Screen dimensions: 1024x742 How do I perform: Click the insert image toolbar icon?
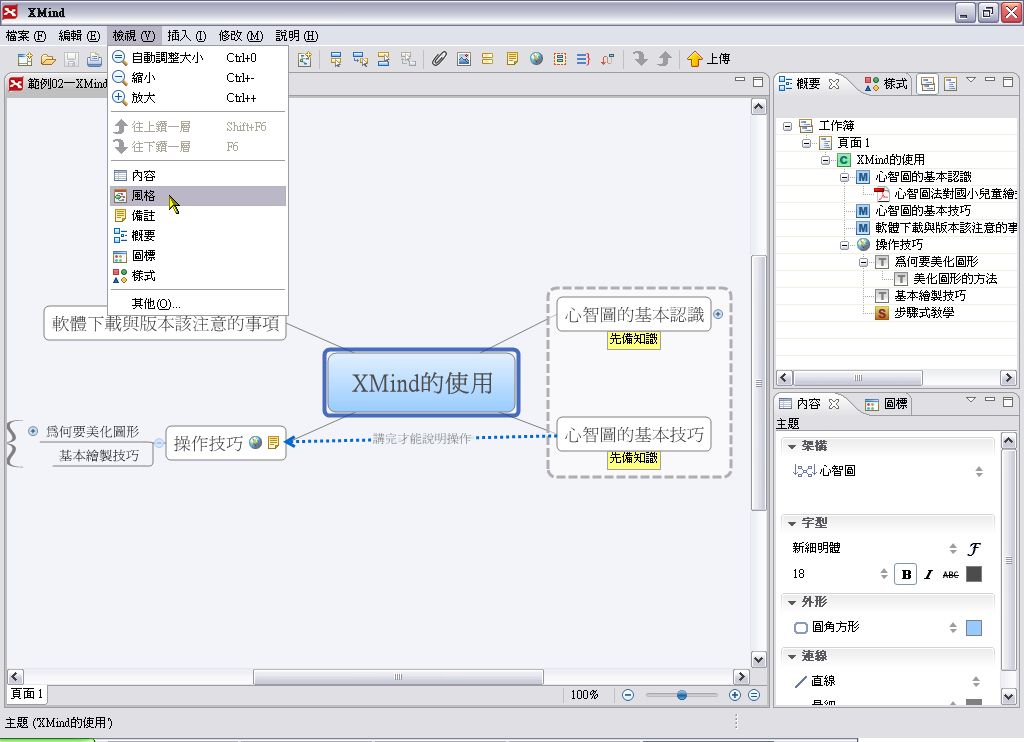463,59
